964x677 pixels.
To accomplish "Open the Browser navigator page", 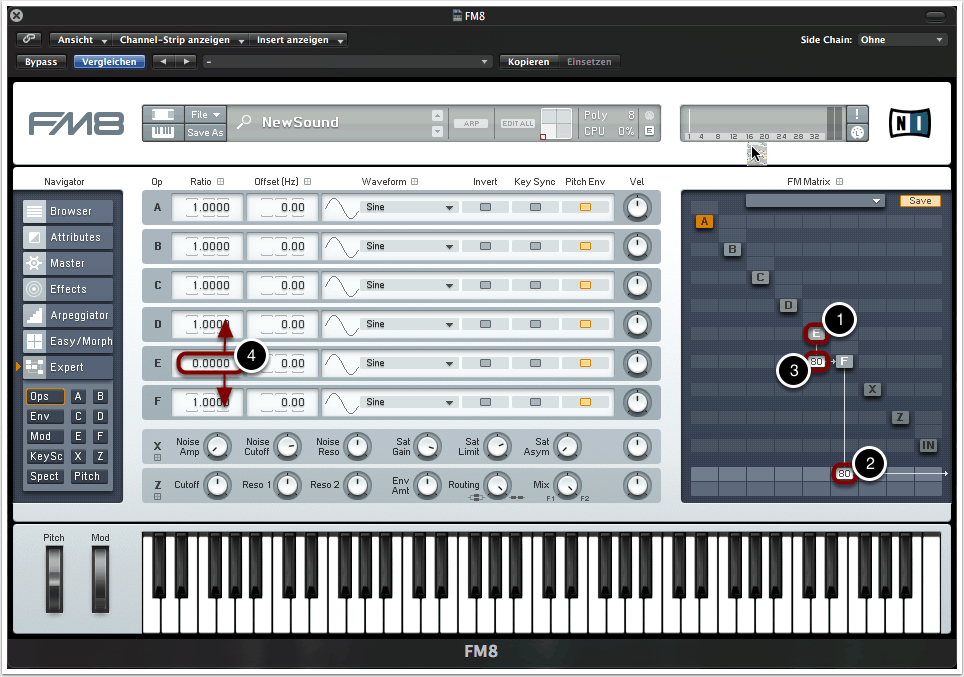I will click(x=67, y=211).
